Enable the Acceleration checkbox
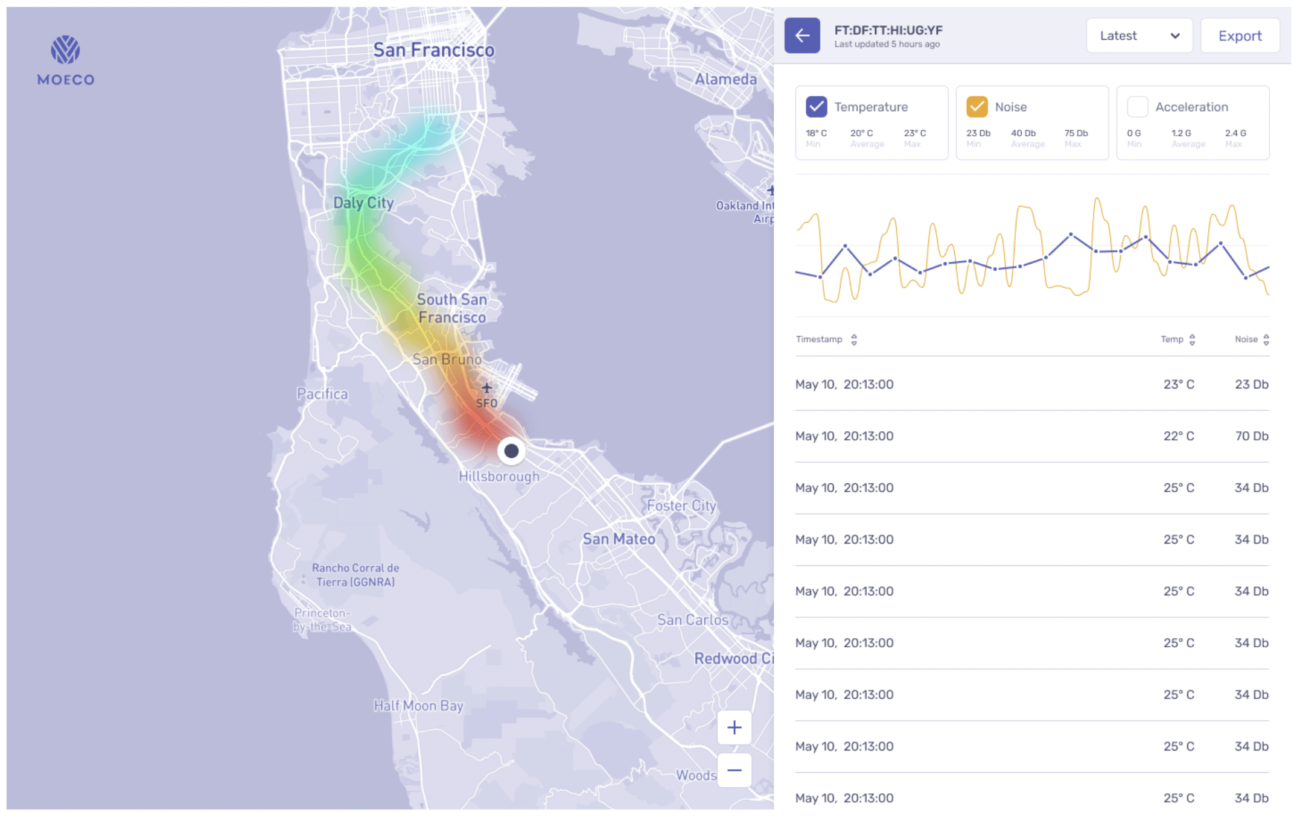The image size is (1300, 818). (1137, 107)
